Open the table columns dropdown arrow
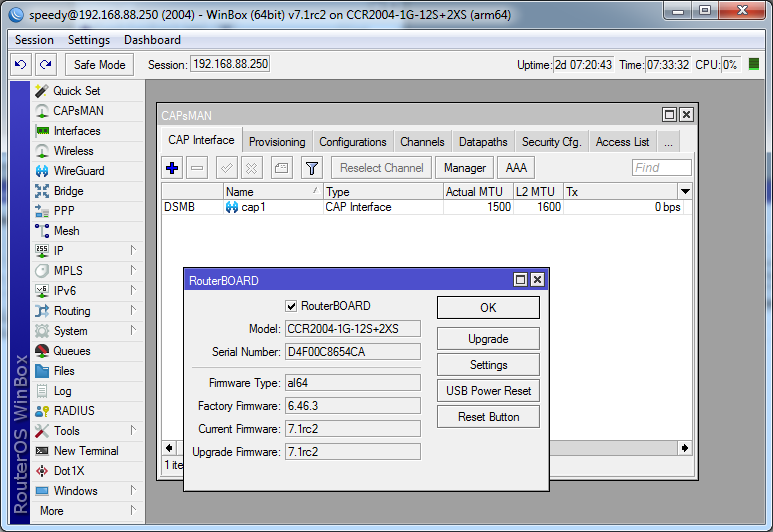This screenshot has height=532, width=773. tap(685, 191)
